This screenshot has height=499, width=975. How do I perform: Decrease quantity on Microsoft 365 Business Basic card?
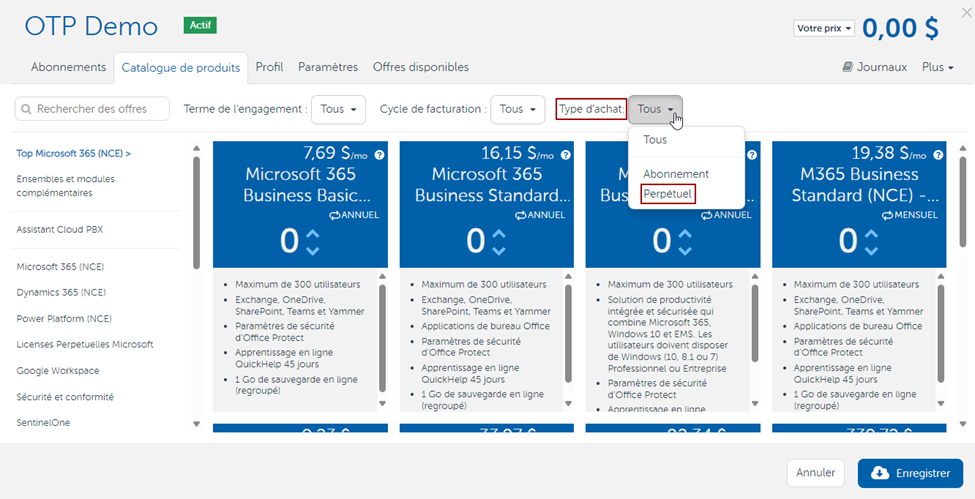tap(313, 250)
